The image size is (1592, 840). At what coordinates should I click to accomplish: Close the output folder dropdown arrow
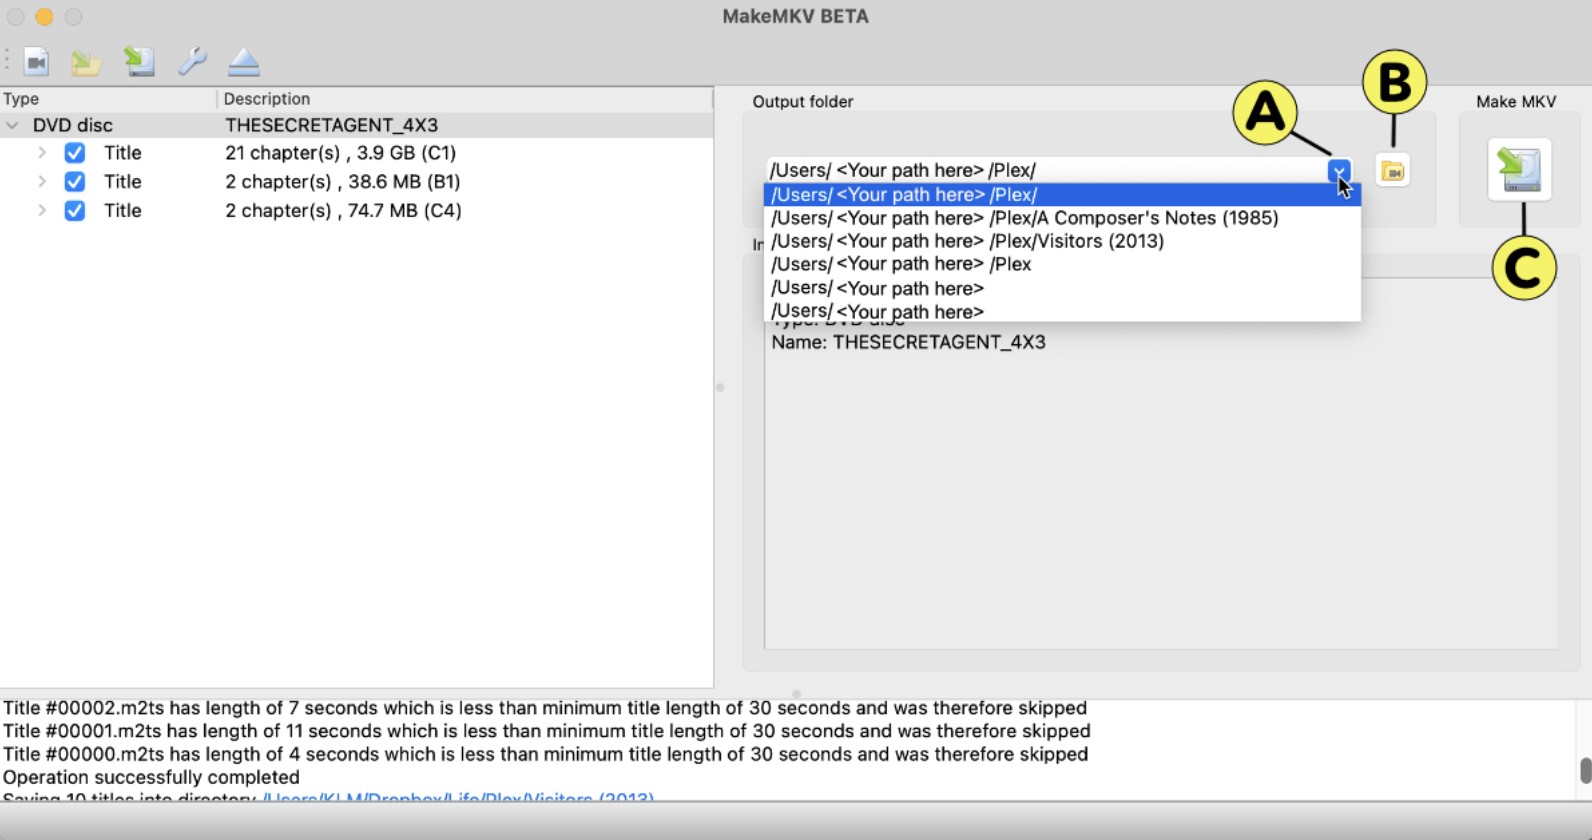tap(1339, 171)
